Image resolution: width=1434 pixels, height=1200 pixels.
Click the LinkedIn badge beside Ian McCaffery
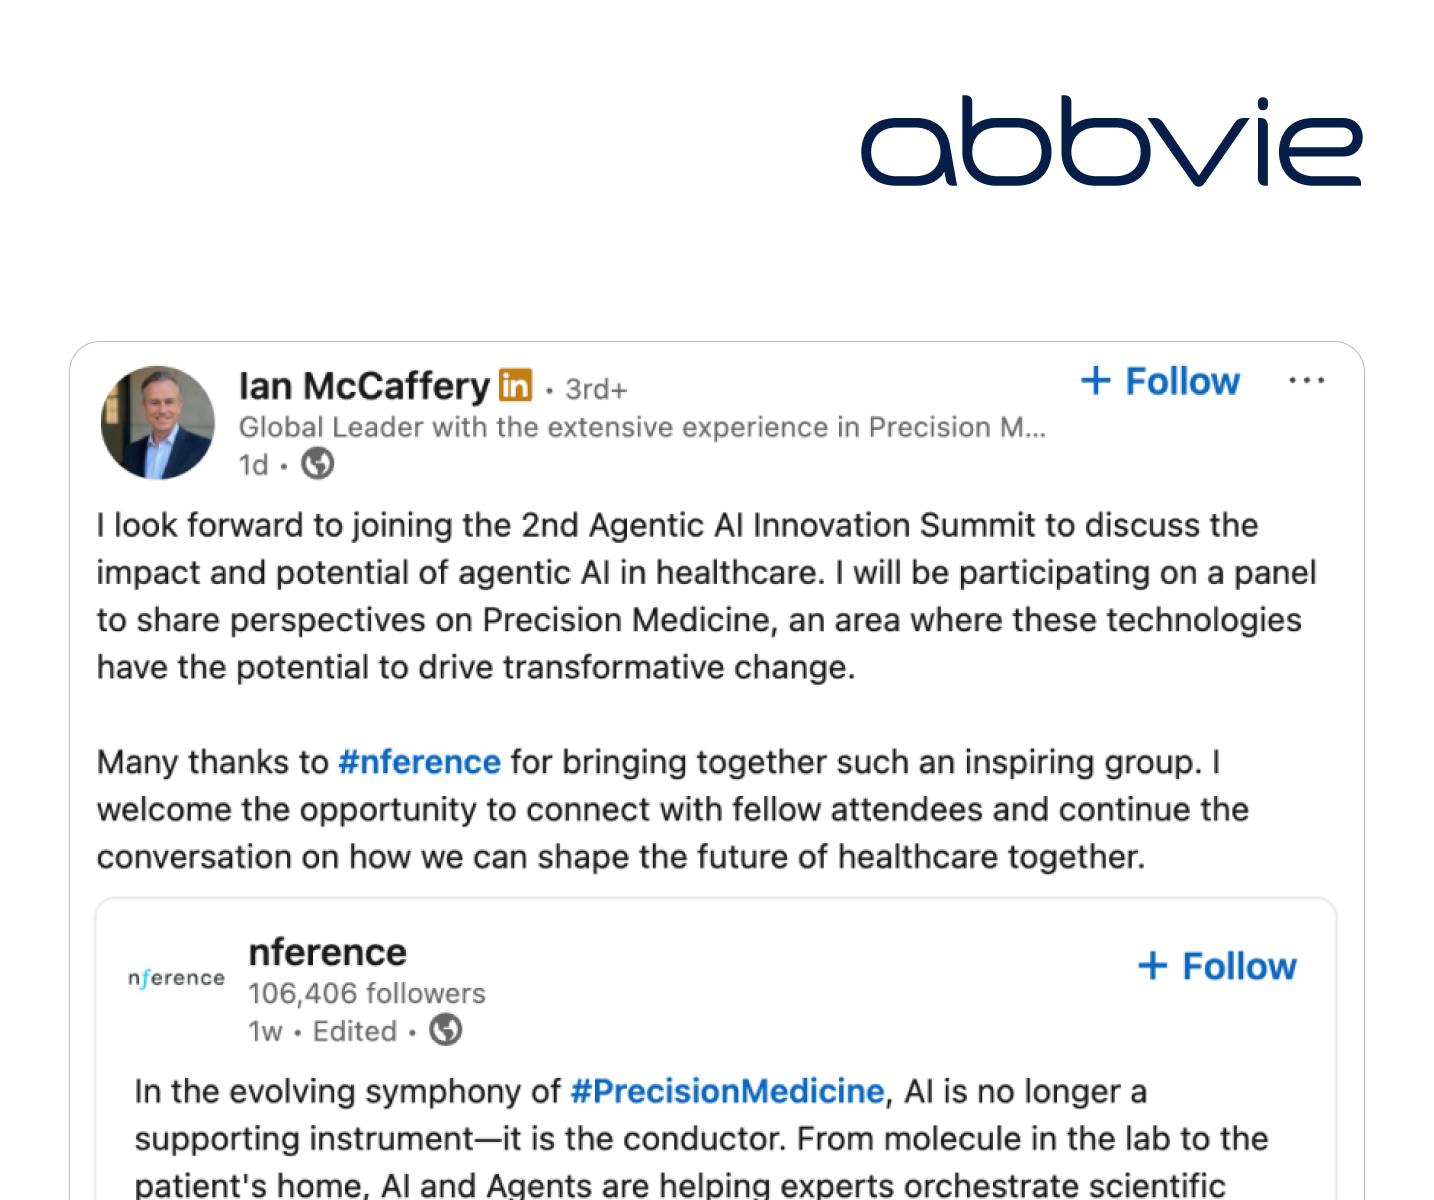click(x=516, y=385)
